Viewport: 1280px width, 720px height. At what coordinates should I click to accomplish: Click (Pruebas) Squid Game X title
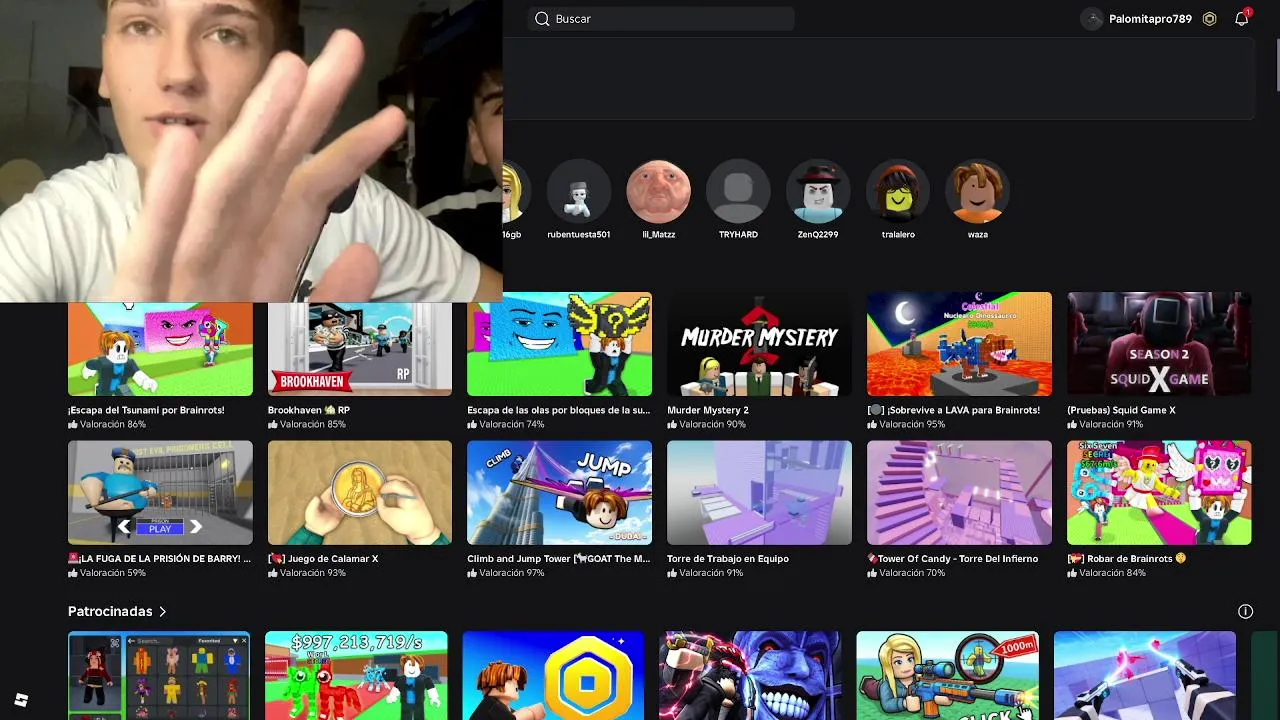pos(1121,410)
